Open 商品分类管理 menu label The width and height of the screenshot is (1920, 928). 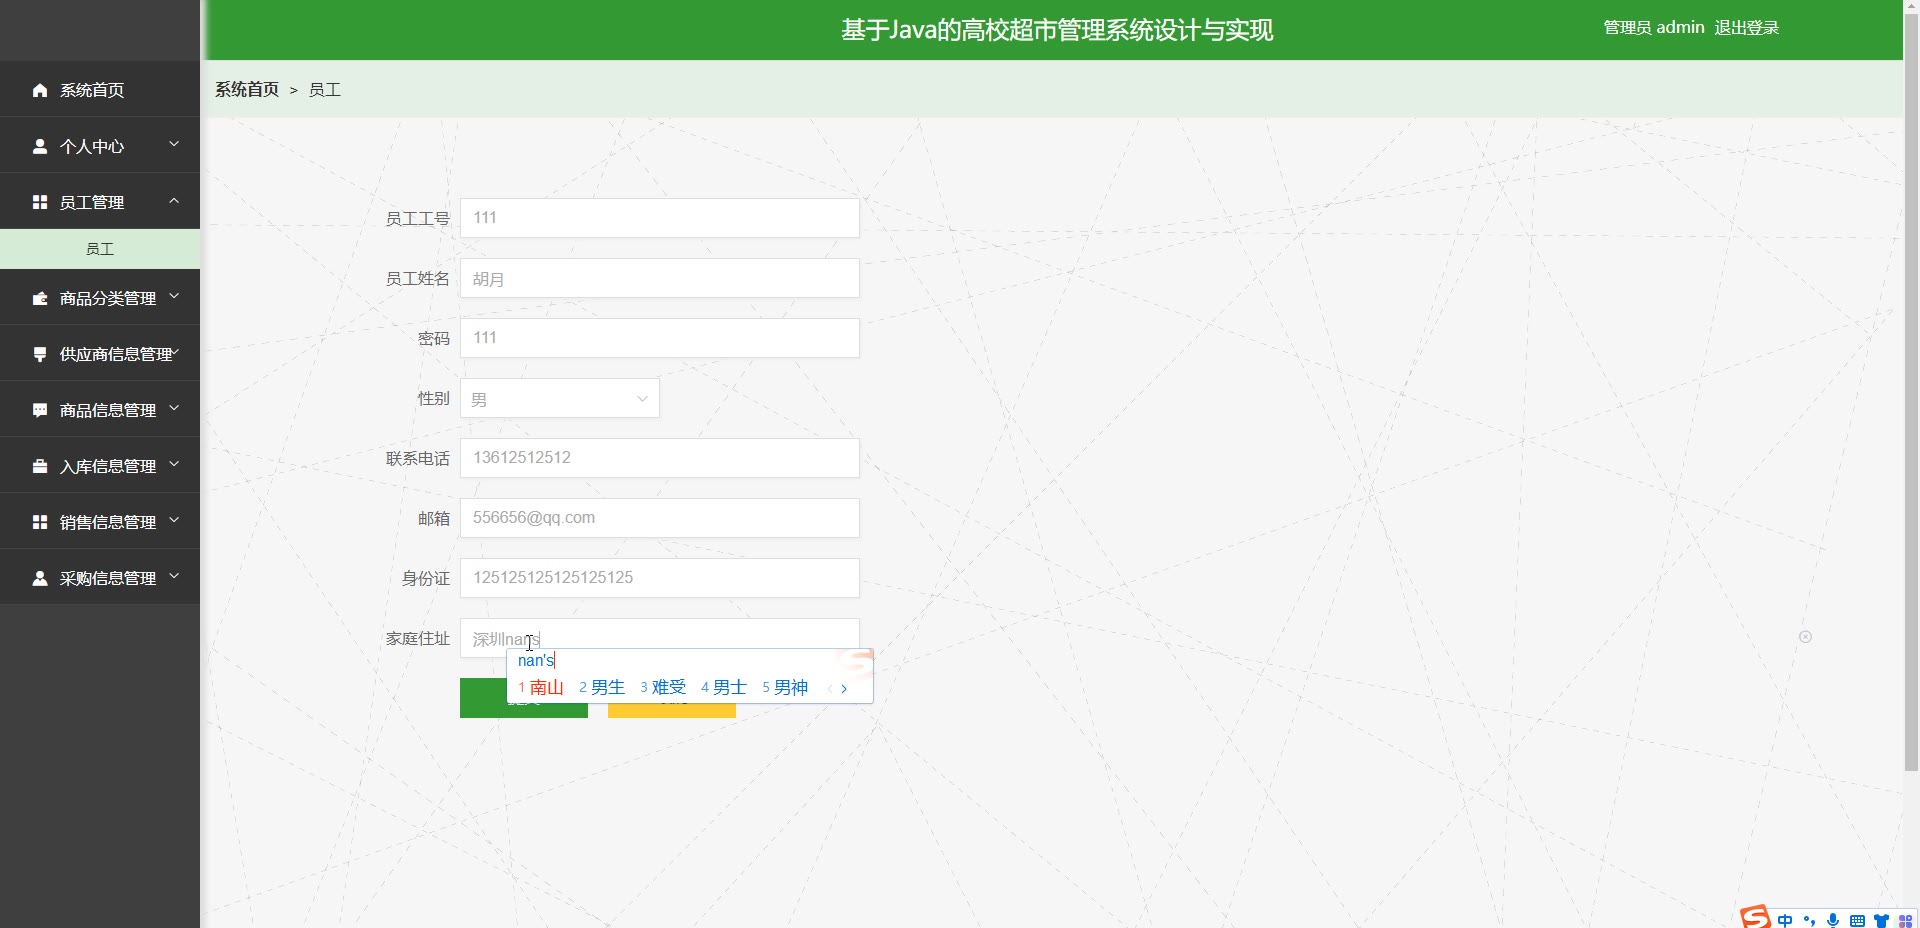108,298
